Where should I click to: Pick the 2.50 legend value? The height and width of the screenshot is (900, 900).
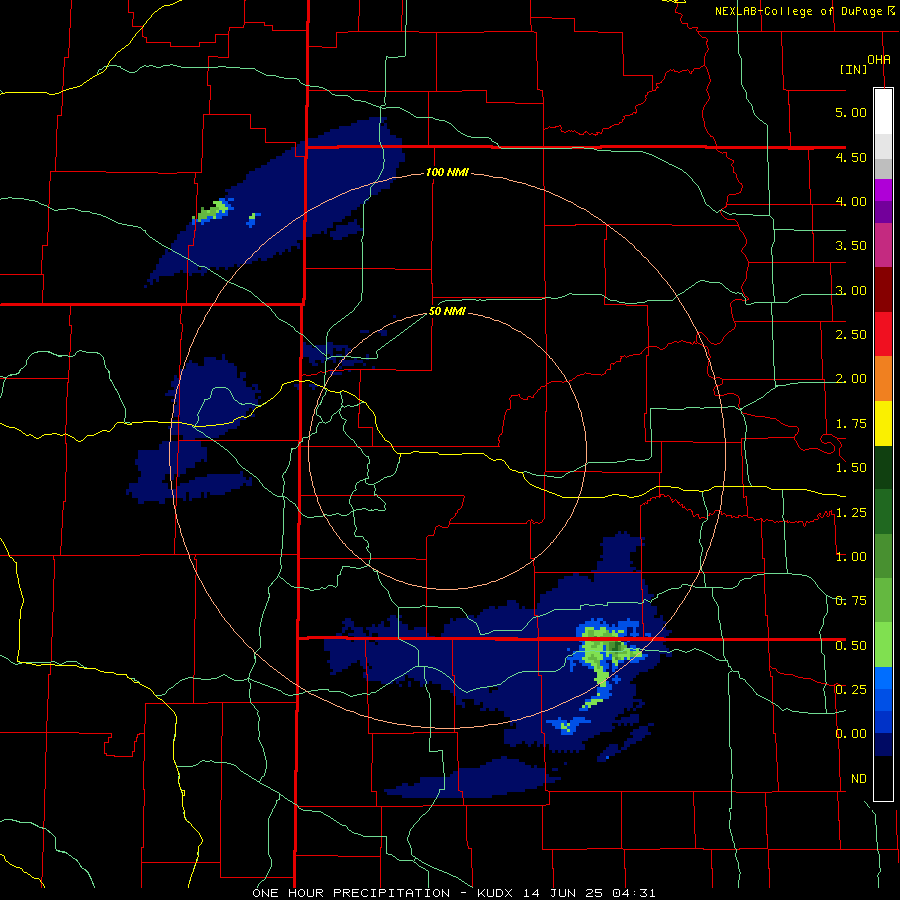click(851, 335)
